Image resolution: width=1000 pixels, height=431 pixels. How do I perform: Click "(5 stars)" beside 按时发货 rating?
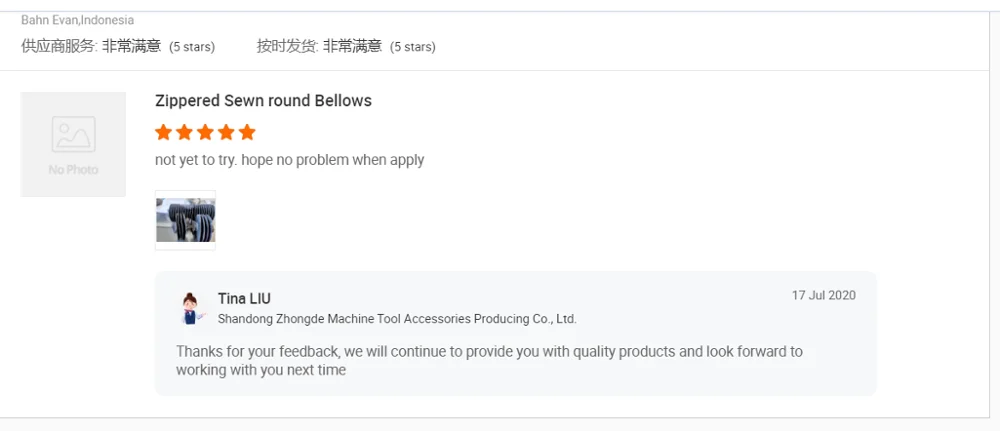click(412, 47)
